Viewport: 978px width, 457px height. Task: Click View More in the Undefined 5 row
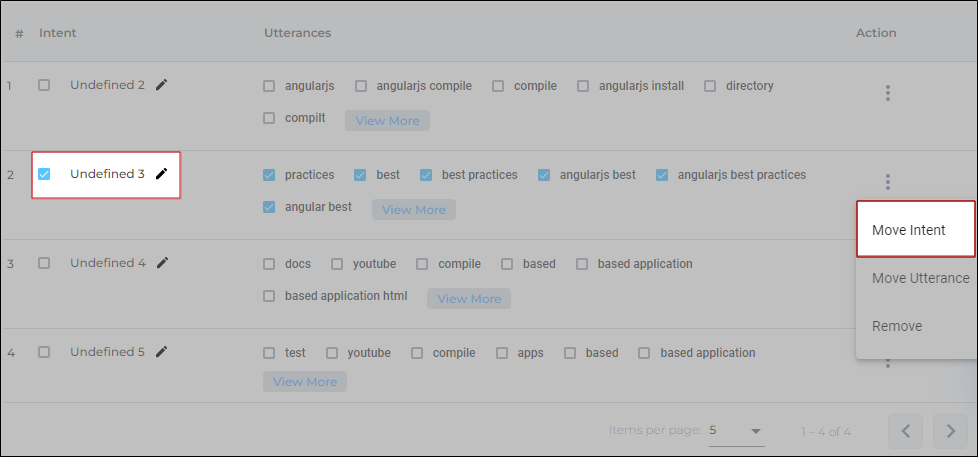[305, 382]
